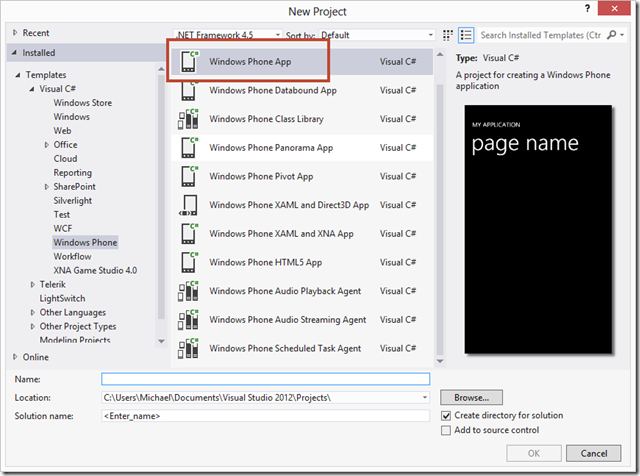Click the Audio Streaming Agent icon
This screenshot has width=640, height=476.
(x=189, y=320)
